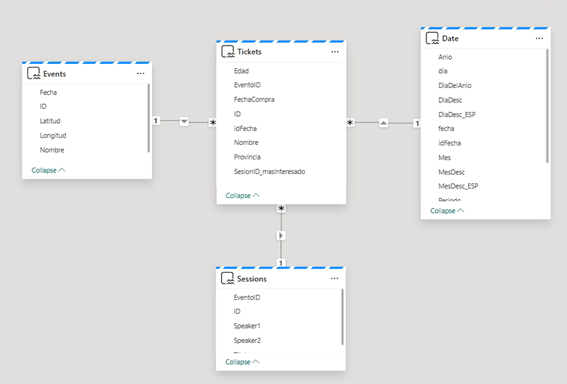Click the '1' cardinality marker beside Events

point(156,121)
